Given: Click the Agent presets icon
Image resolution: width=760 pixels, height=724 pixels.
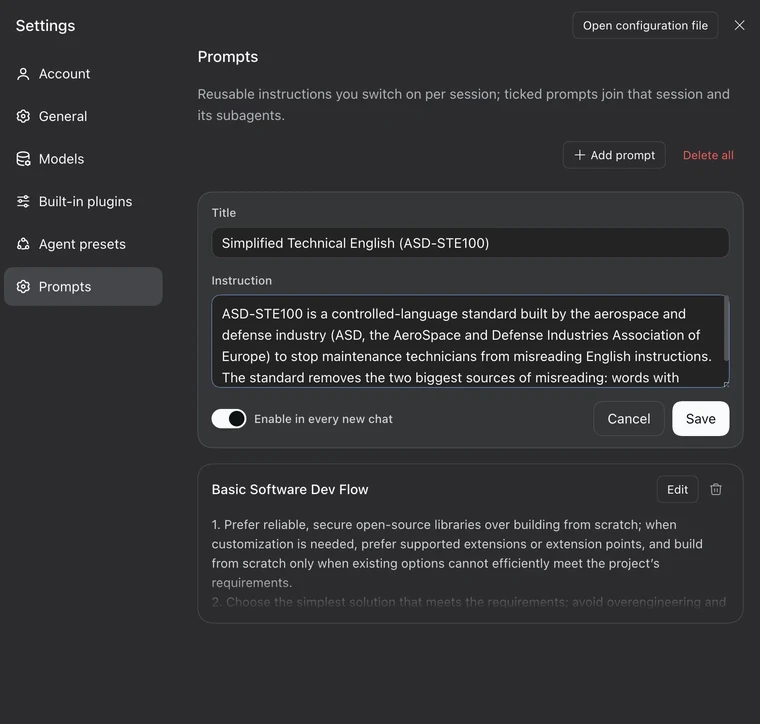Looking at the screenshot, I should (23, 244).
